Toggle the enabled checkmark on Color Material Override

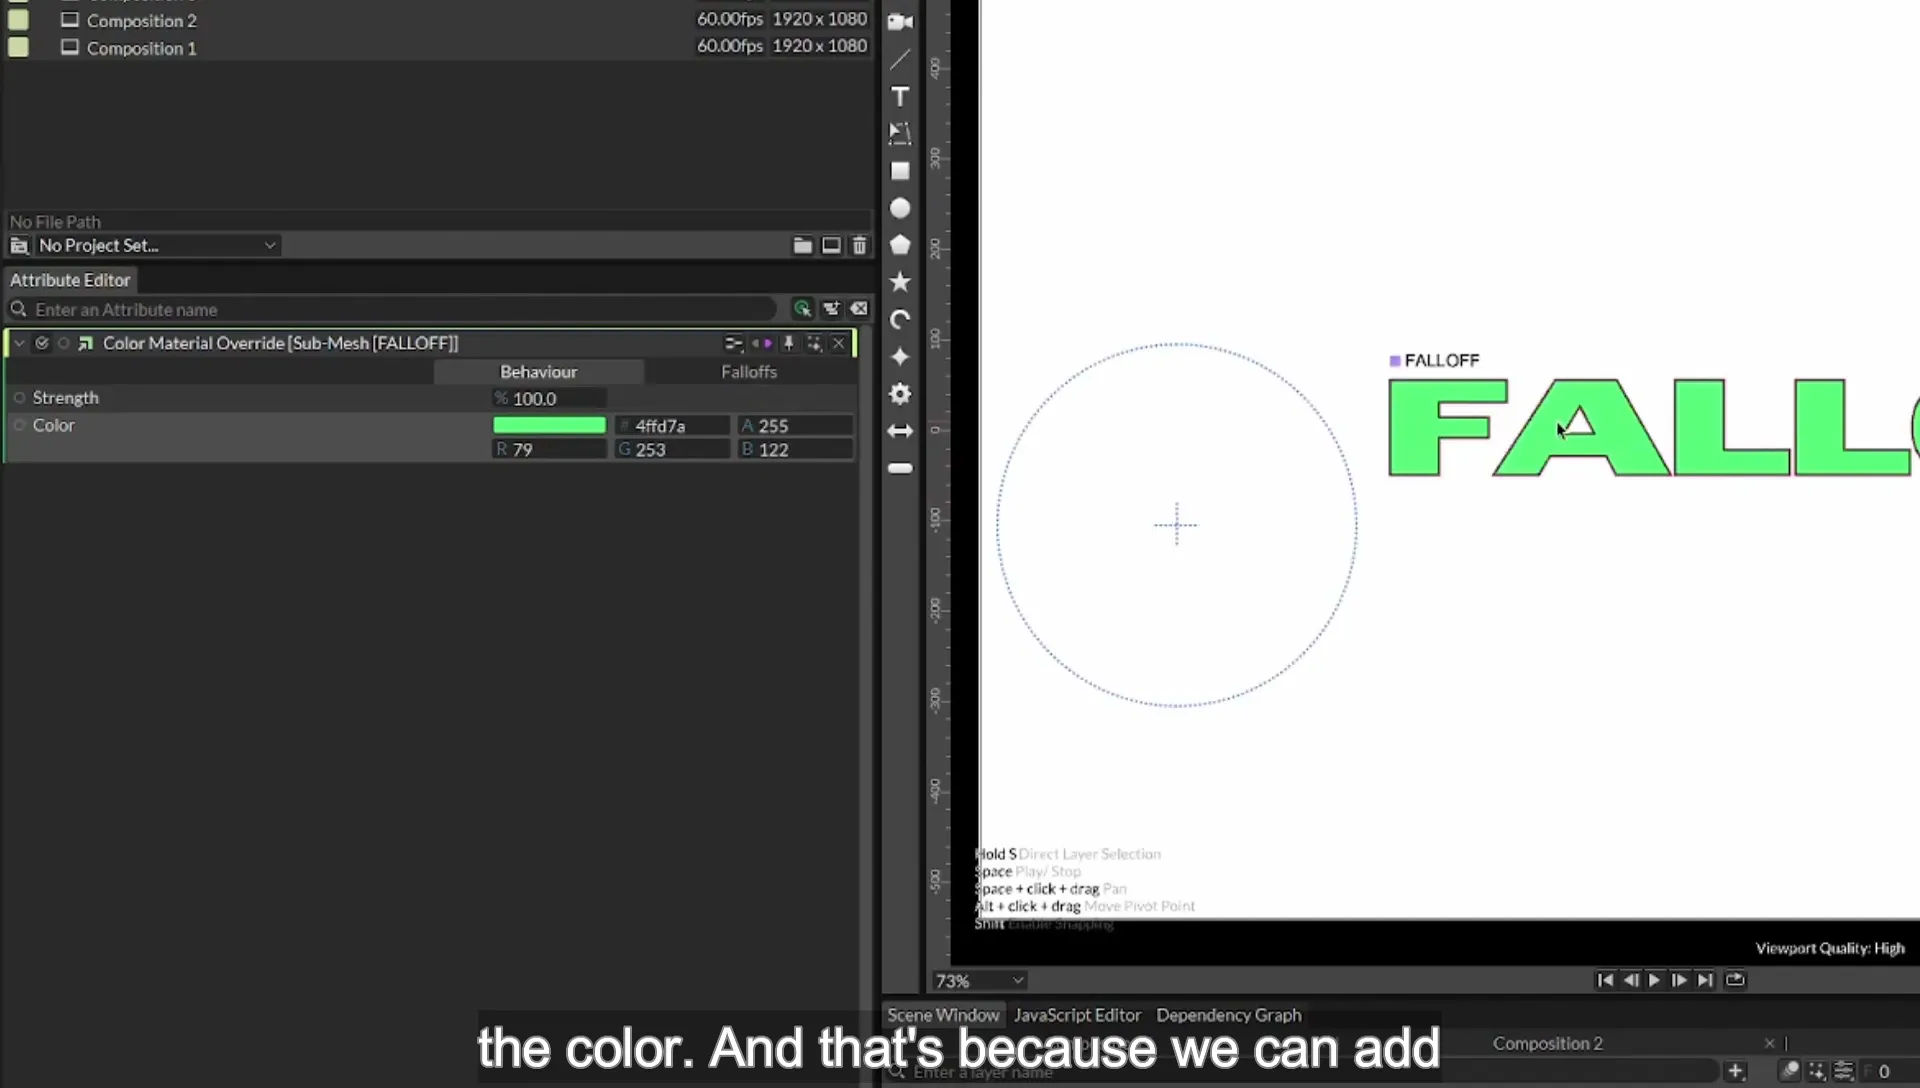click(42, 343)
